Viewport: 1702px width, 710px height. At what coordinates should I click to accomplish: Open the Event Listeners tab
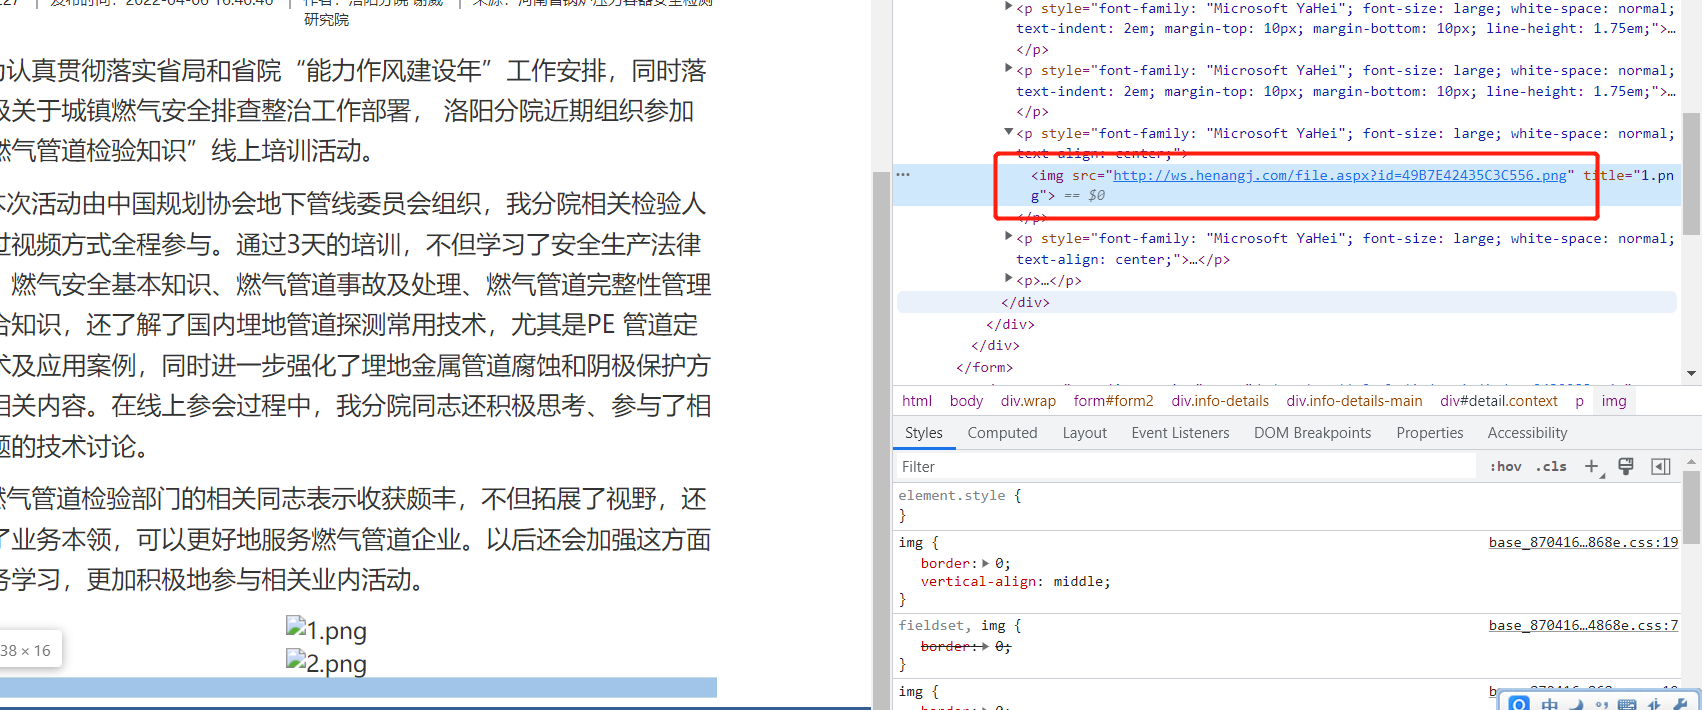point(1180,433)
